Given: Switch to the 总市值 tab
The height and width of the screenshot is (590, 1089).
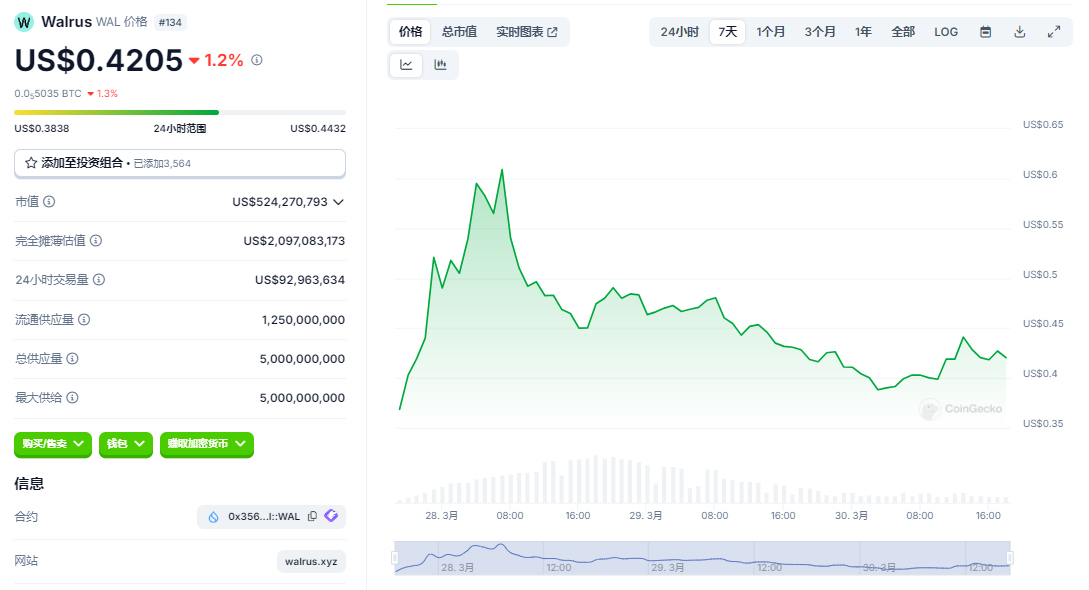Looking at the screenshot, I should (459, 32).
